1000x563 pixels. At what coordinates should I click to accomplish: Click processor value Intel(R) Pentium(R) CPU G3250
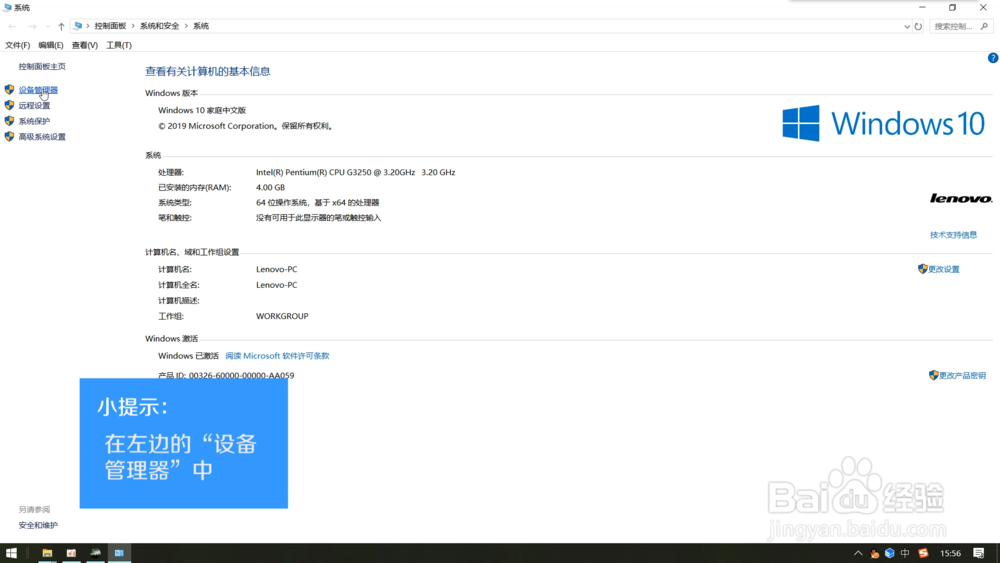tap(355, 172)
